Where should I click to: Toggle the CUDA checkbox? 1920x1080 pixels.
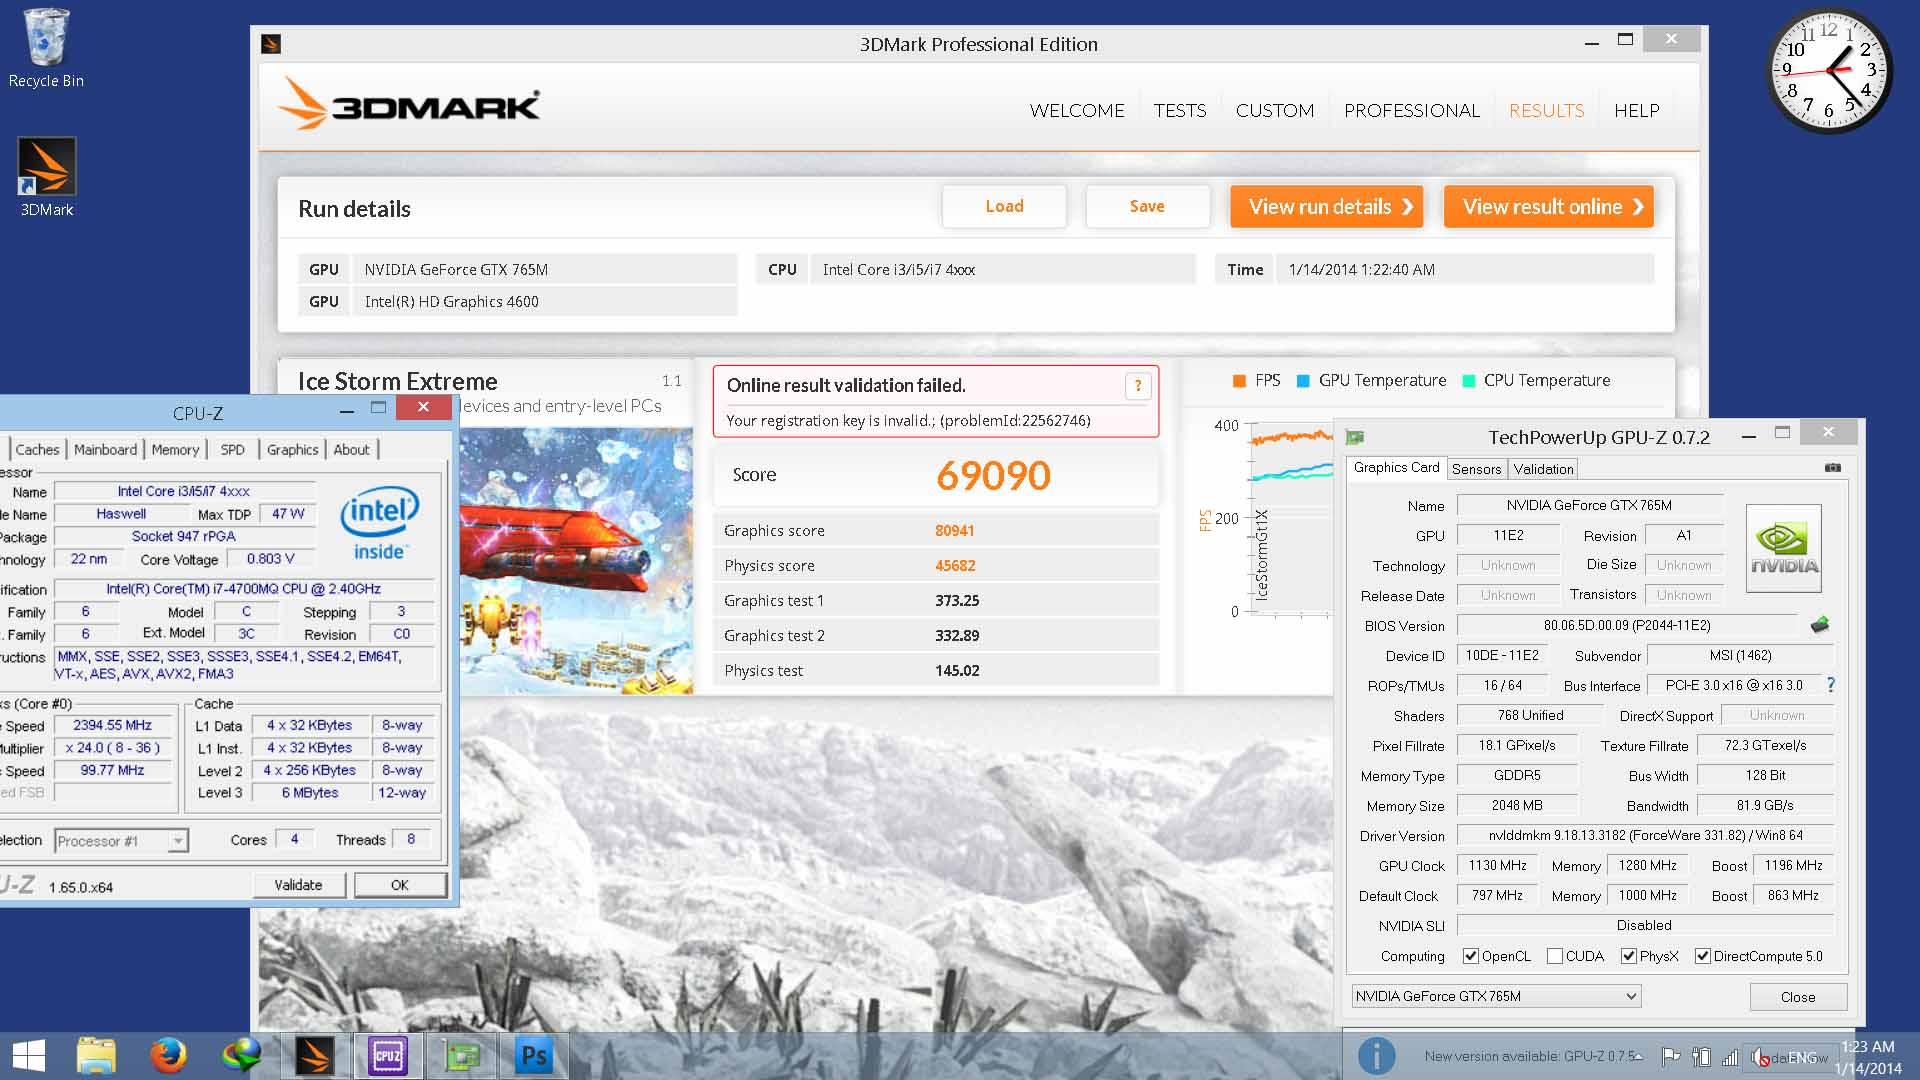point(1554,956)
